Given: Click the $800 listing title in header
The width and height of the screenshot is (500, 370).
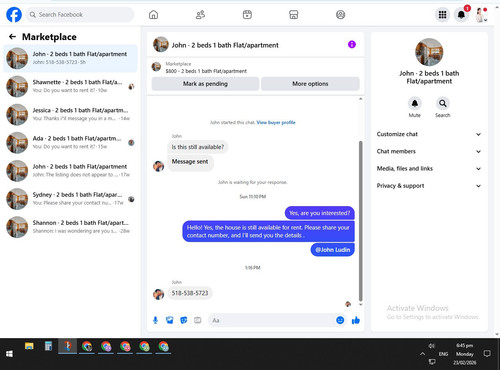Looking at the screenshot, I should 206,71.
